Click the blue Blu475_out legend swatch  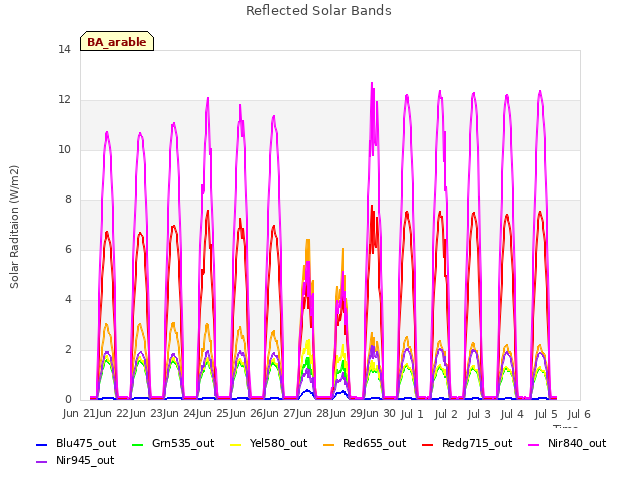click(42, 444)
